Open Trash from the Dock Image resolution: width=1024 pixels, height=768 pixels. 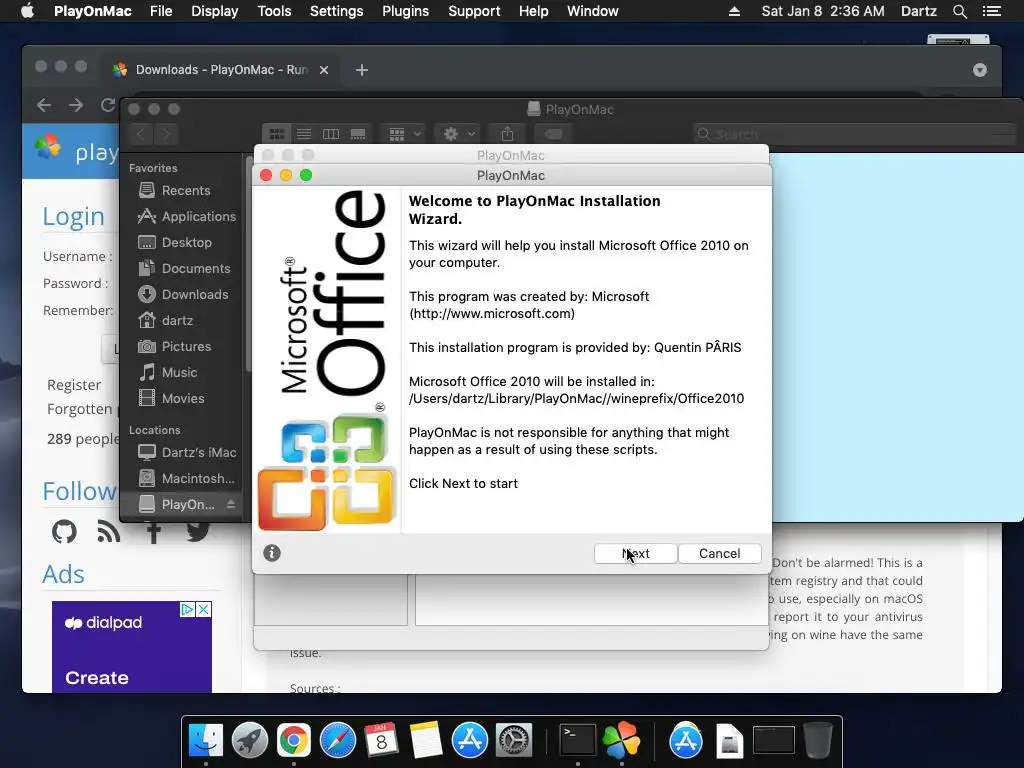tap(818, 741)
